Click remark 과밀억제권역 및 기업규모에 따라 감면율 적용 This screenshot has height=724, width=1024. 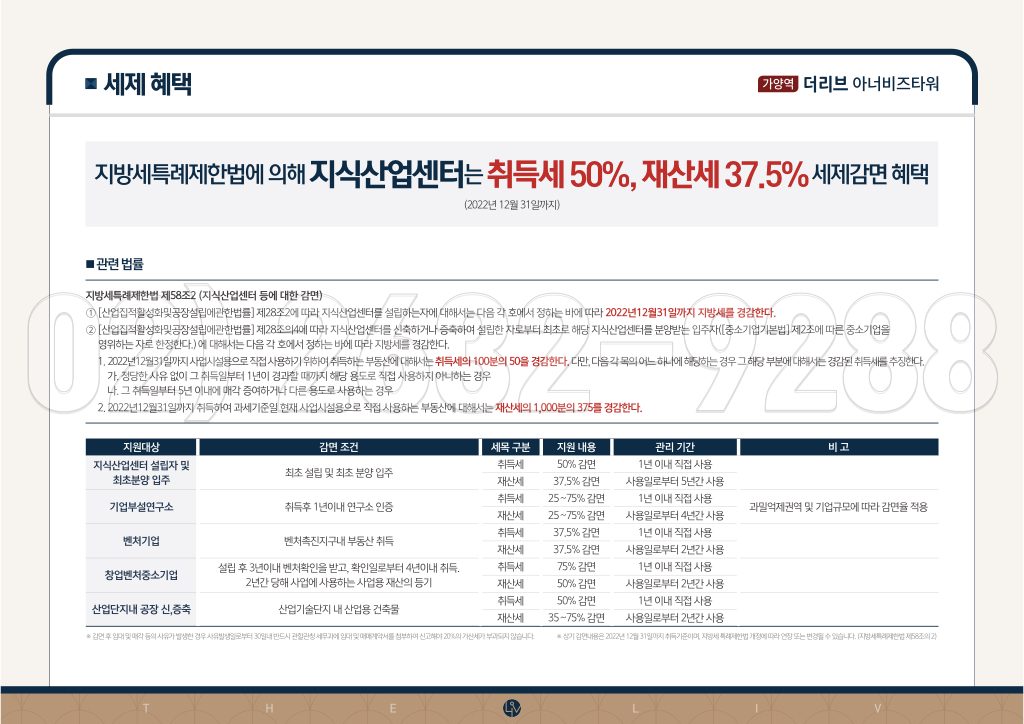pyautogui.click(x=839, y=507)
